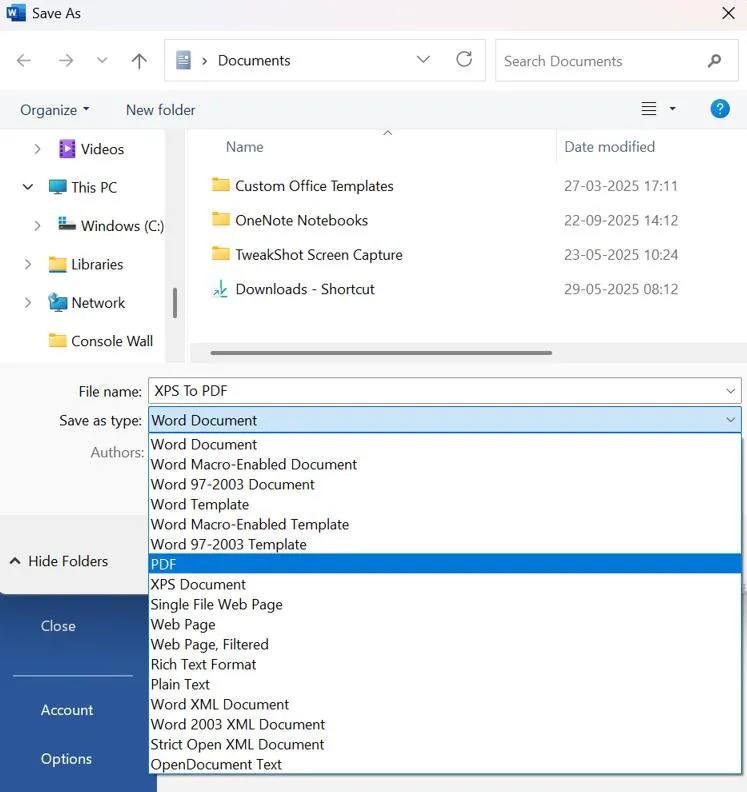The height and width of the screenshot is (792, 747).
Task: Click the search magnifier icon
Action: [714, 61]
